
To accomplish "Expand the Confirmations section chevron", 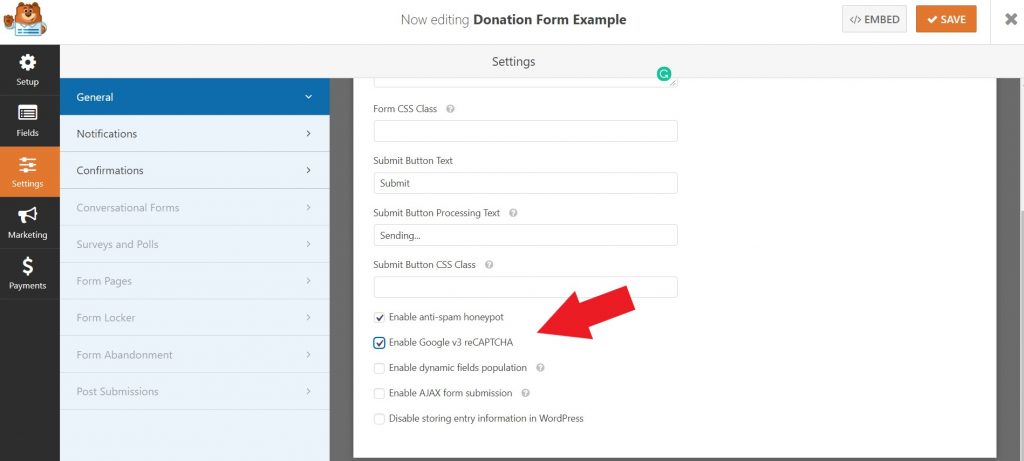I will pyautogui.click(x=309, y=170).
